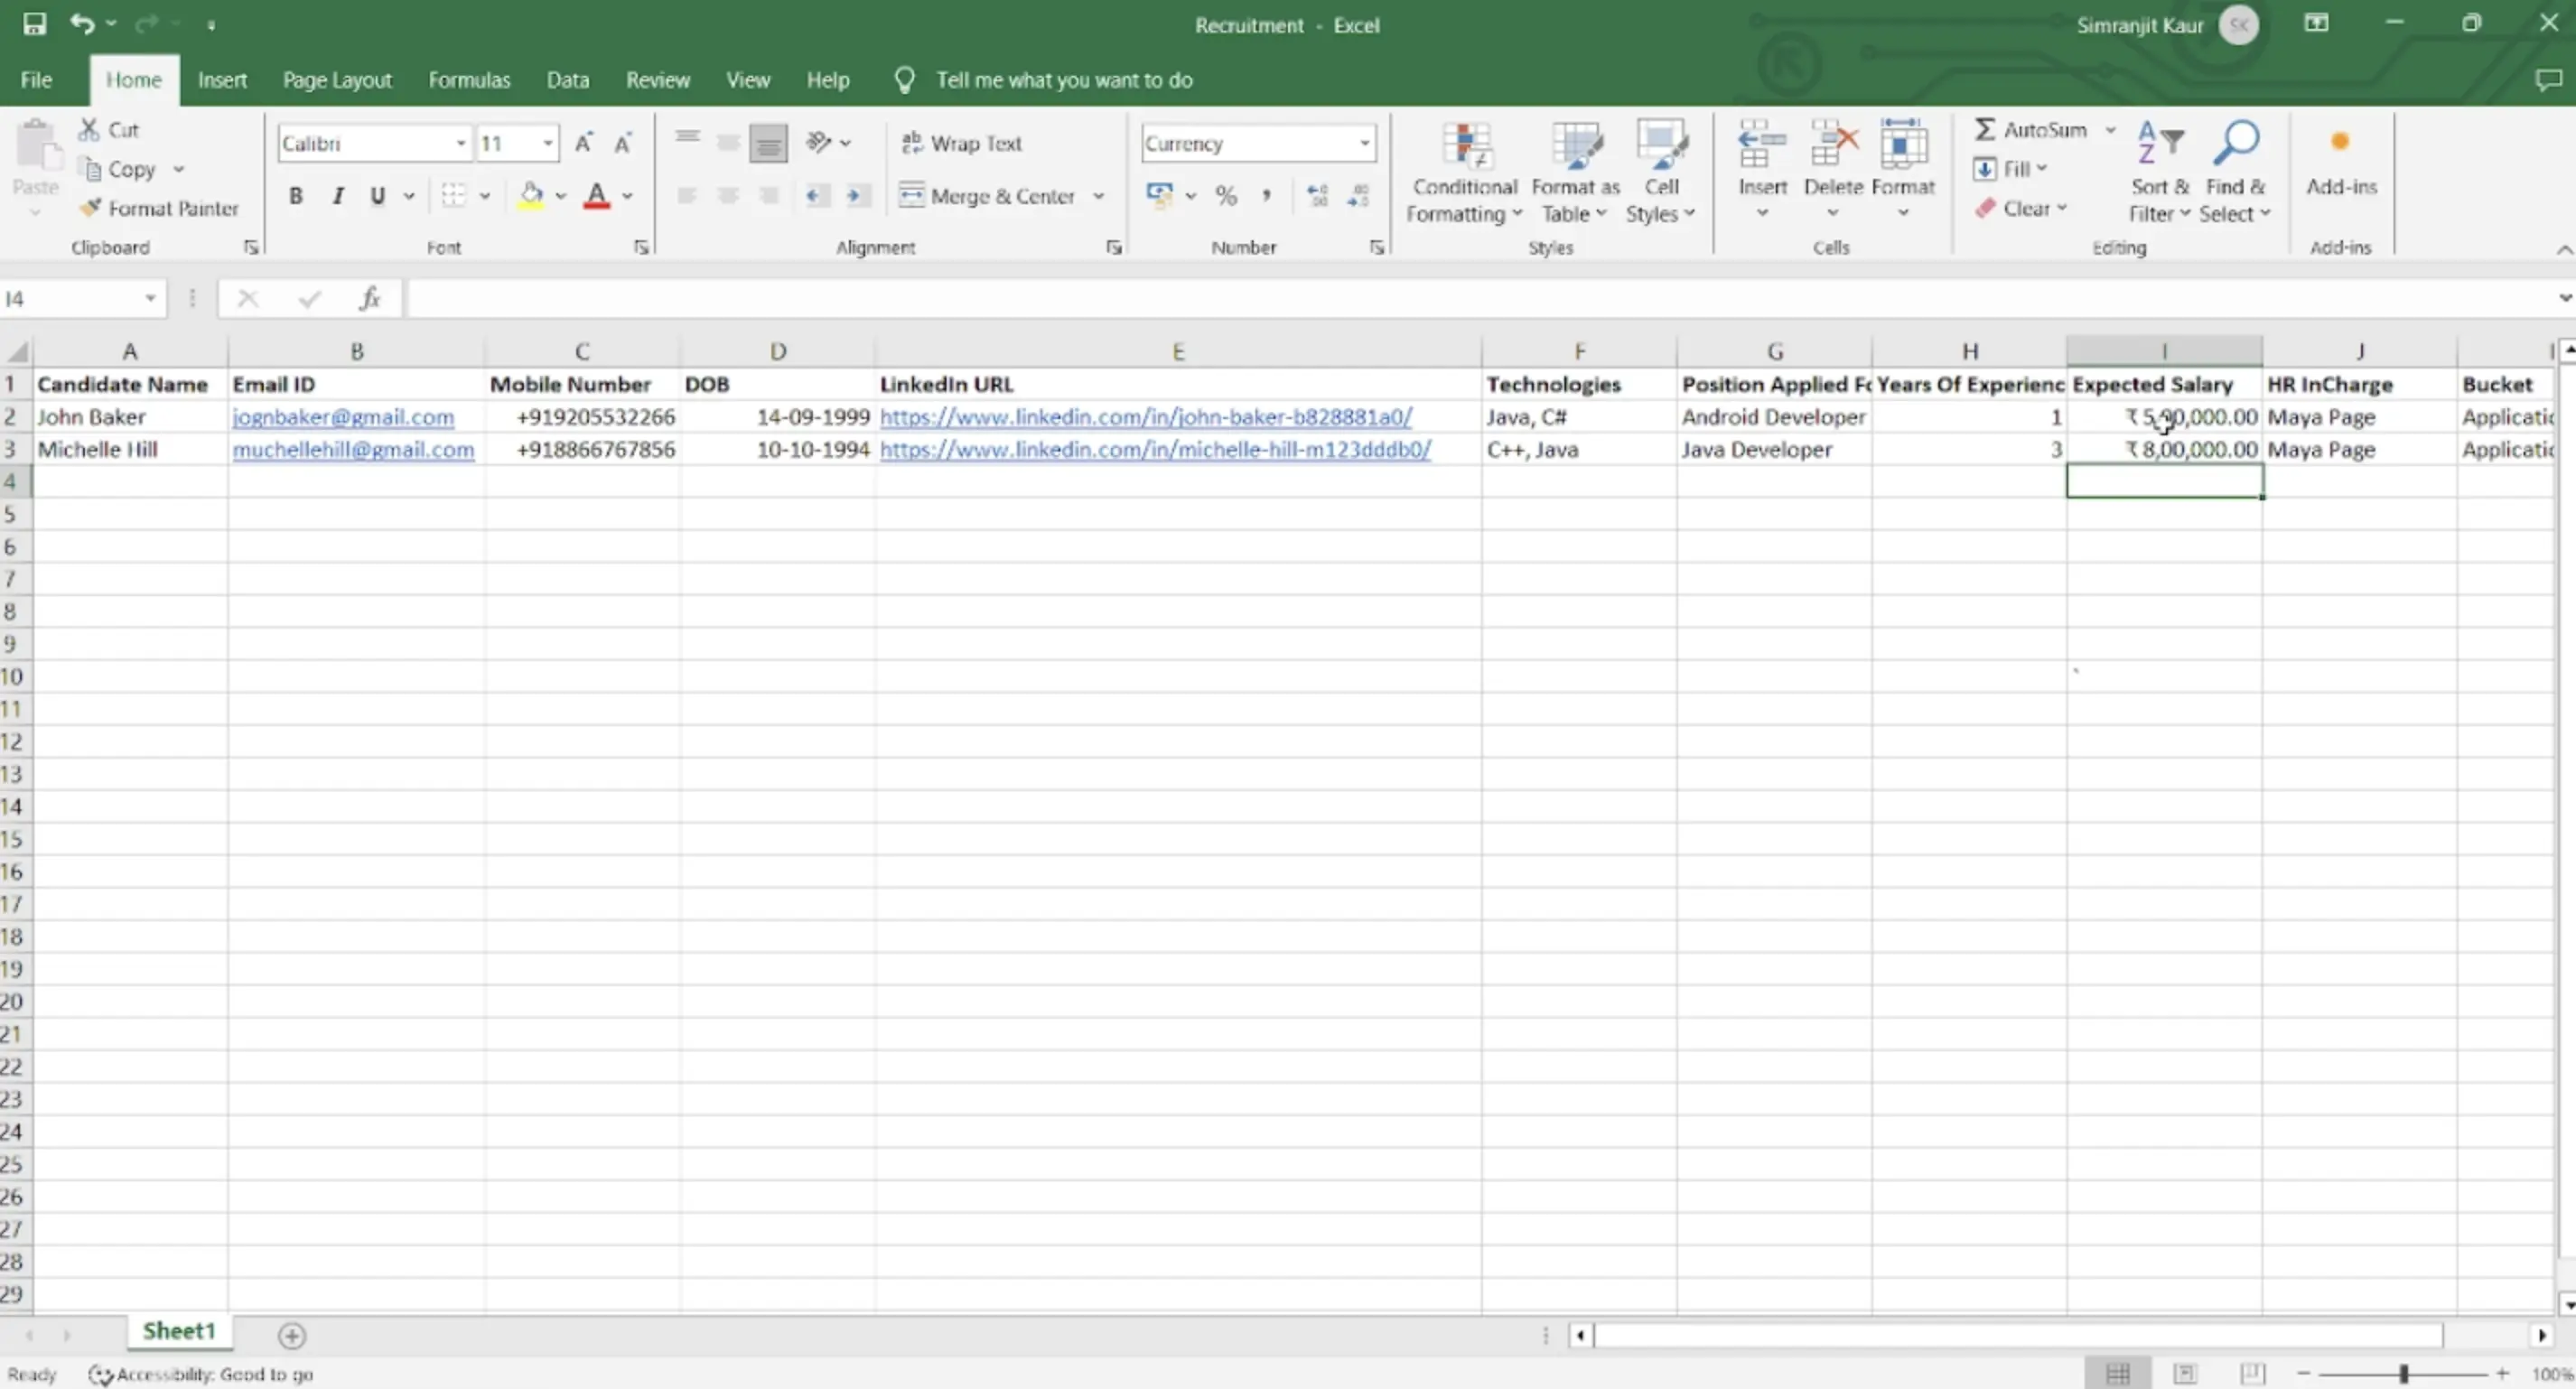Open the font size 11 dropdown
Viewport: 2576px width, 1389px height.
pyautogui.click(x=548, y=143)
